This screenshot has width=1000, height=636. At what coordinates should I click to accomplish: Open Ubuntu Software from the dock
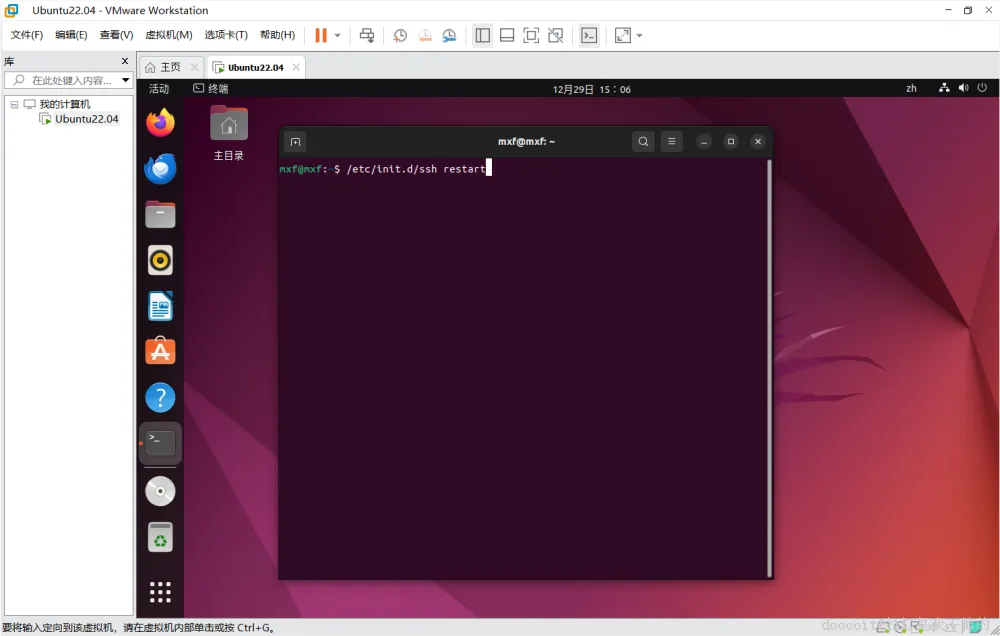pyautogui.click(x=160, y=351)
